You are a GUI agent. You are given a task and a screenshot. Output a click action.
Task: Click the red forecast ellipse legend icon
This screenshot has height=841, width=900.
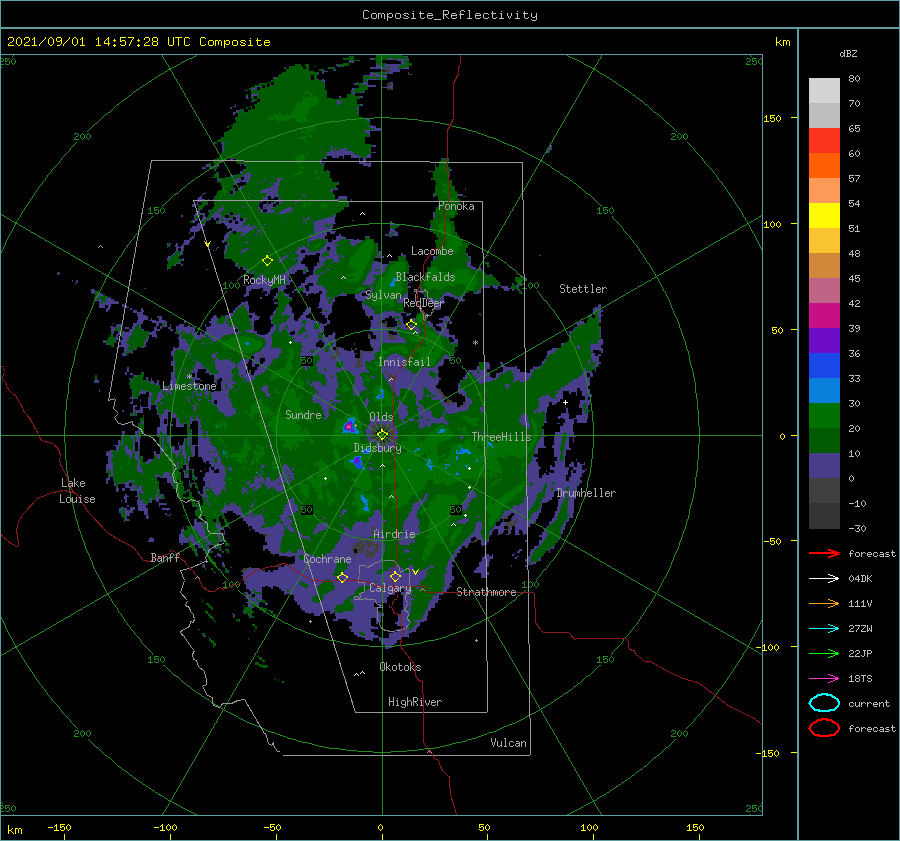824,728
